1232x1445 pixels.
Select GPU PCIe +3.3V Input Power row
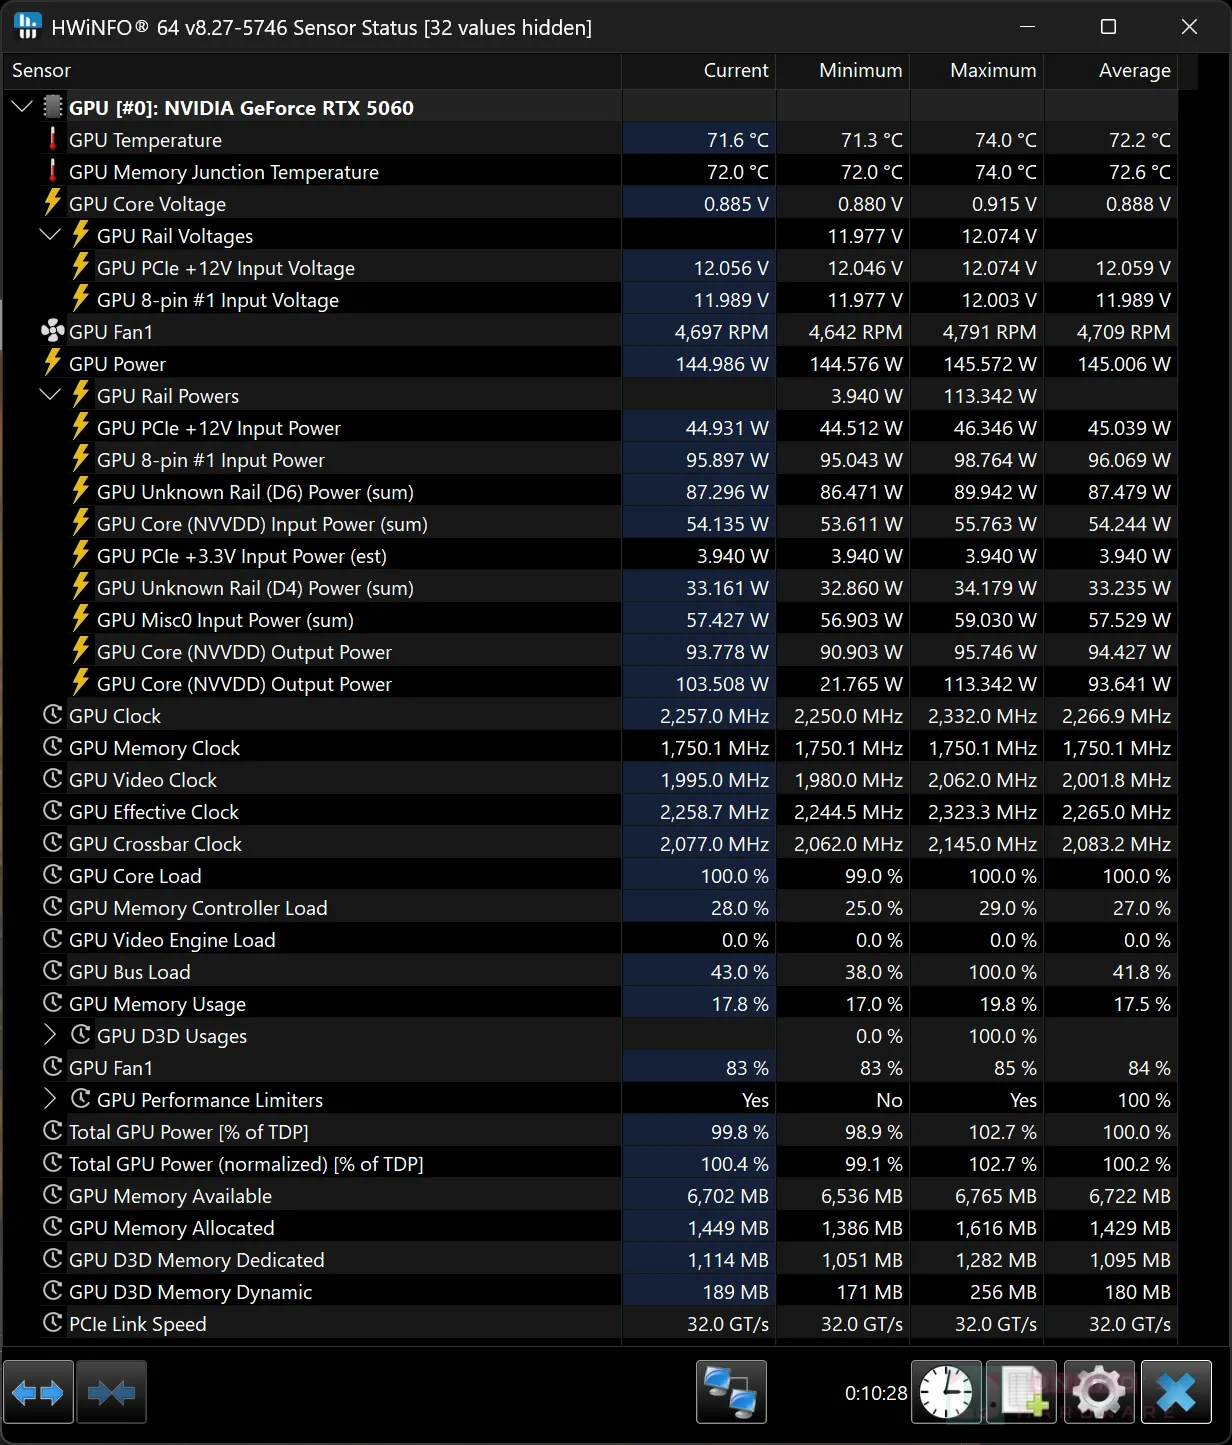pos(590,556)
